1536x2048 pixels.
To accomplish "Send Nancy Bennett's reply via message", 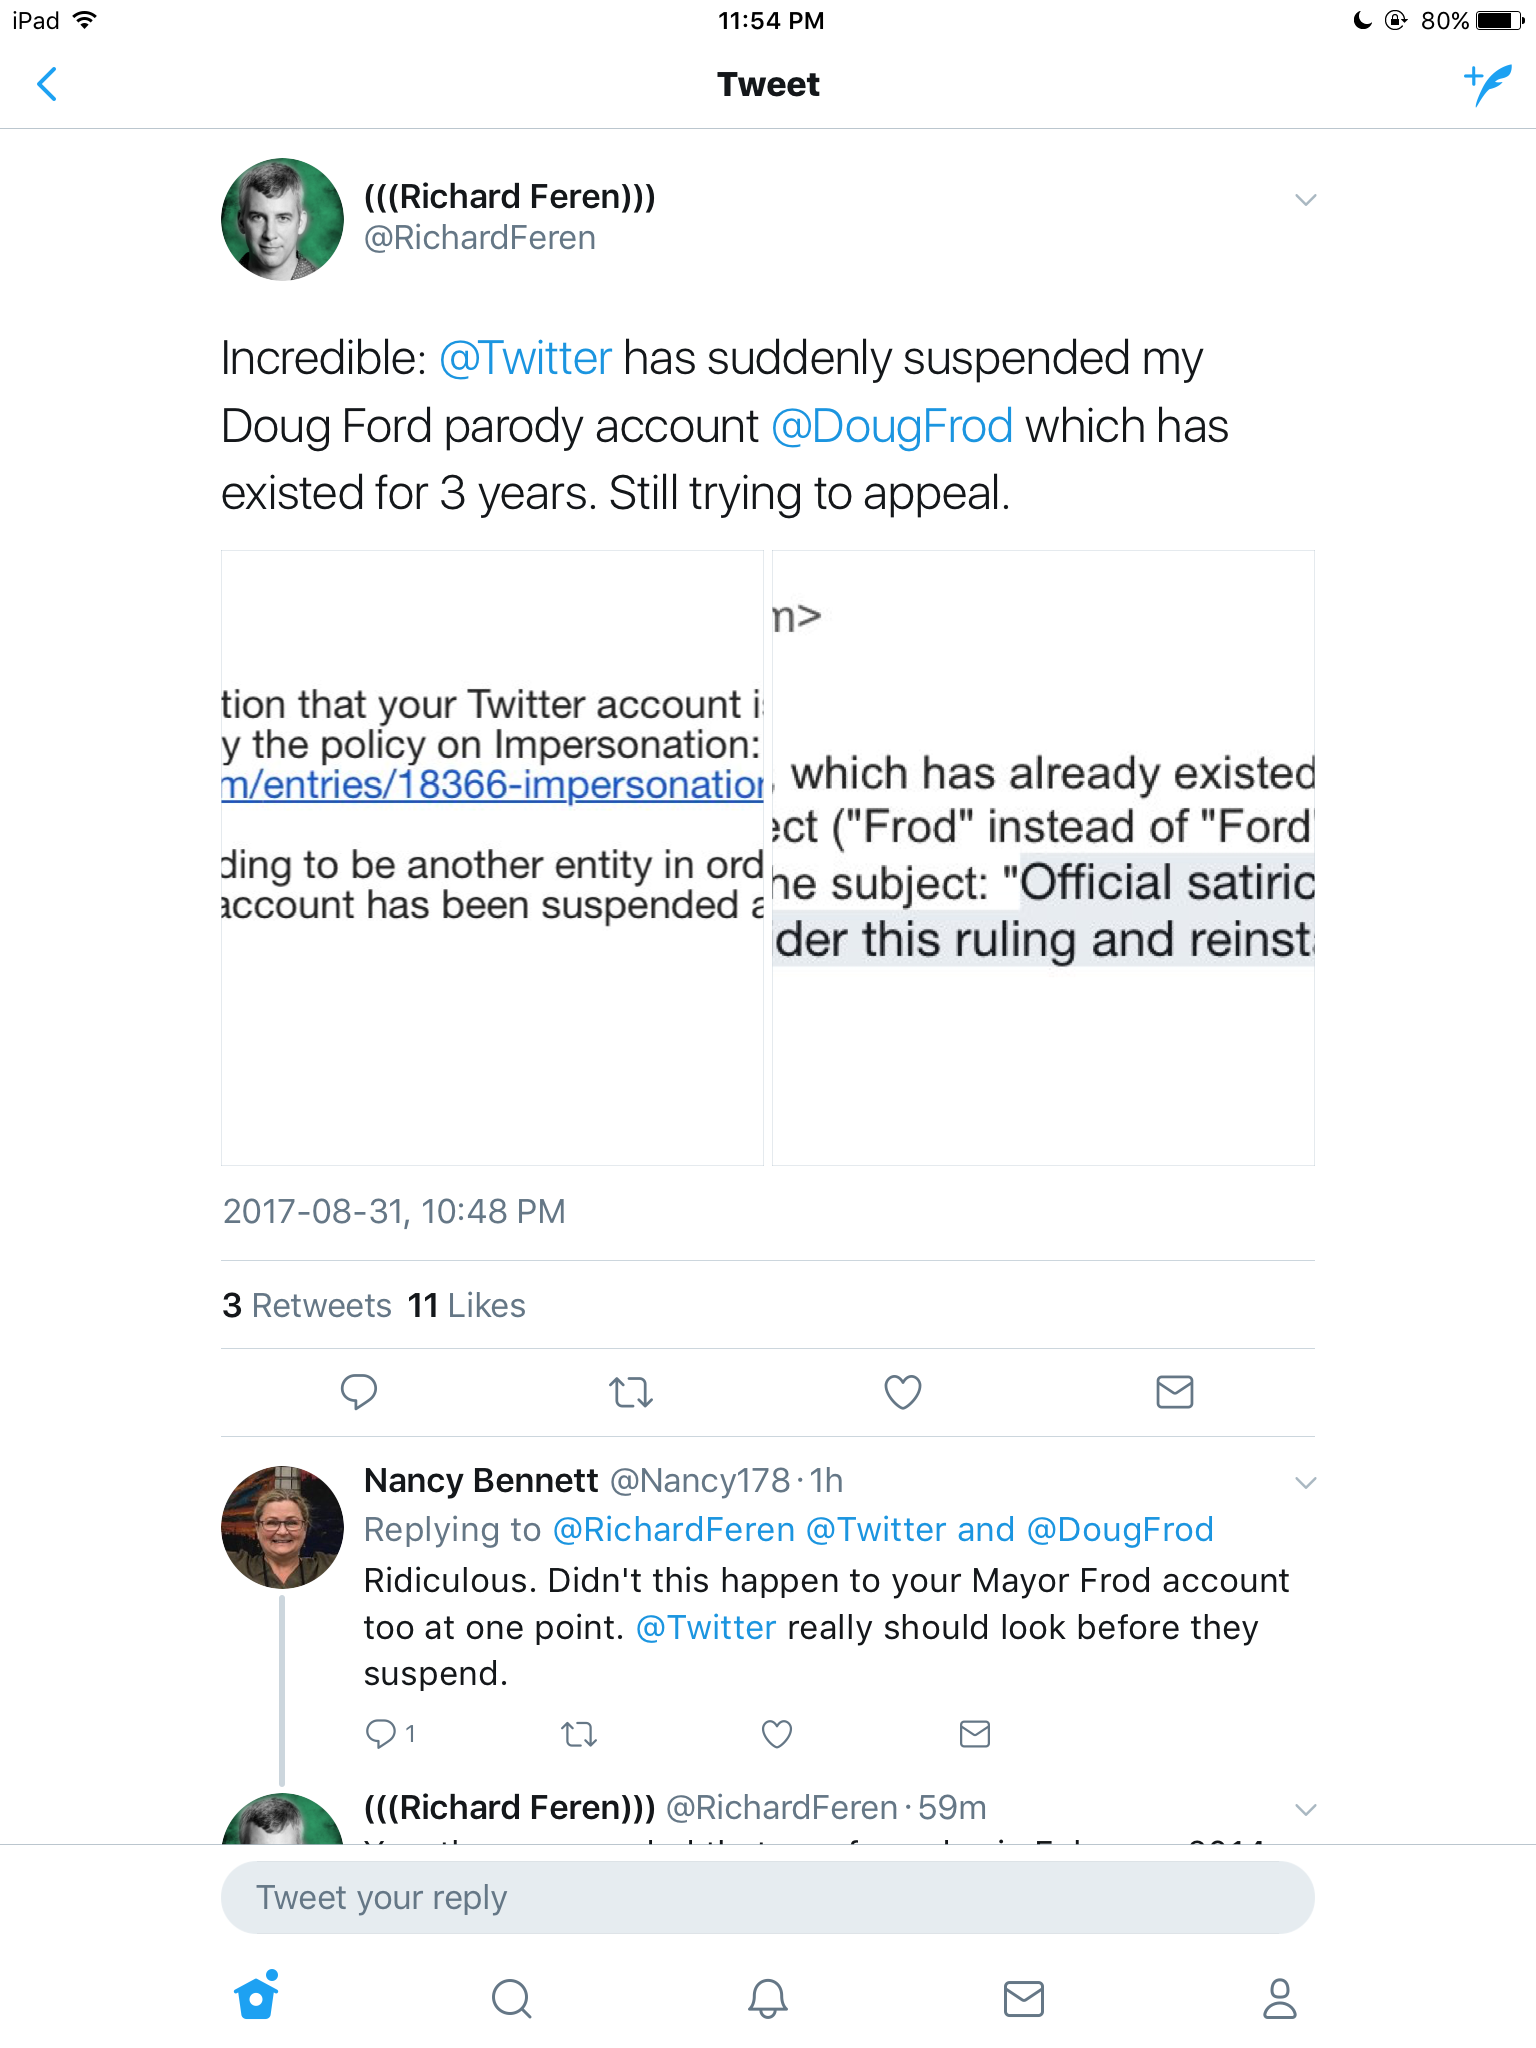I will pos(974,1733).
